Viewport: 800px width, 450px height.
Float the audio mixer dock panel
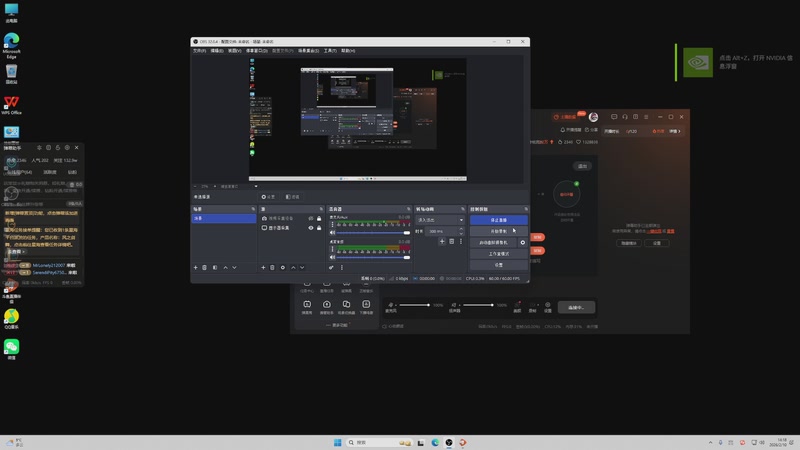(408, 209)
